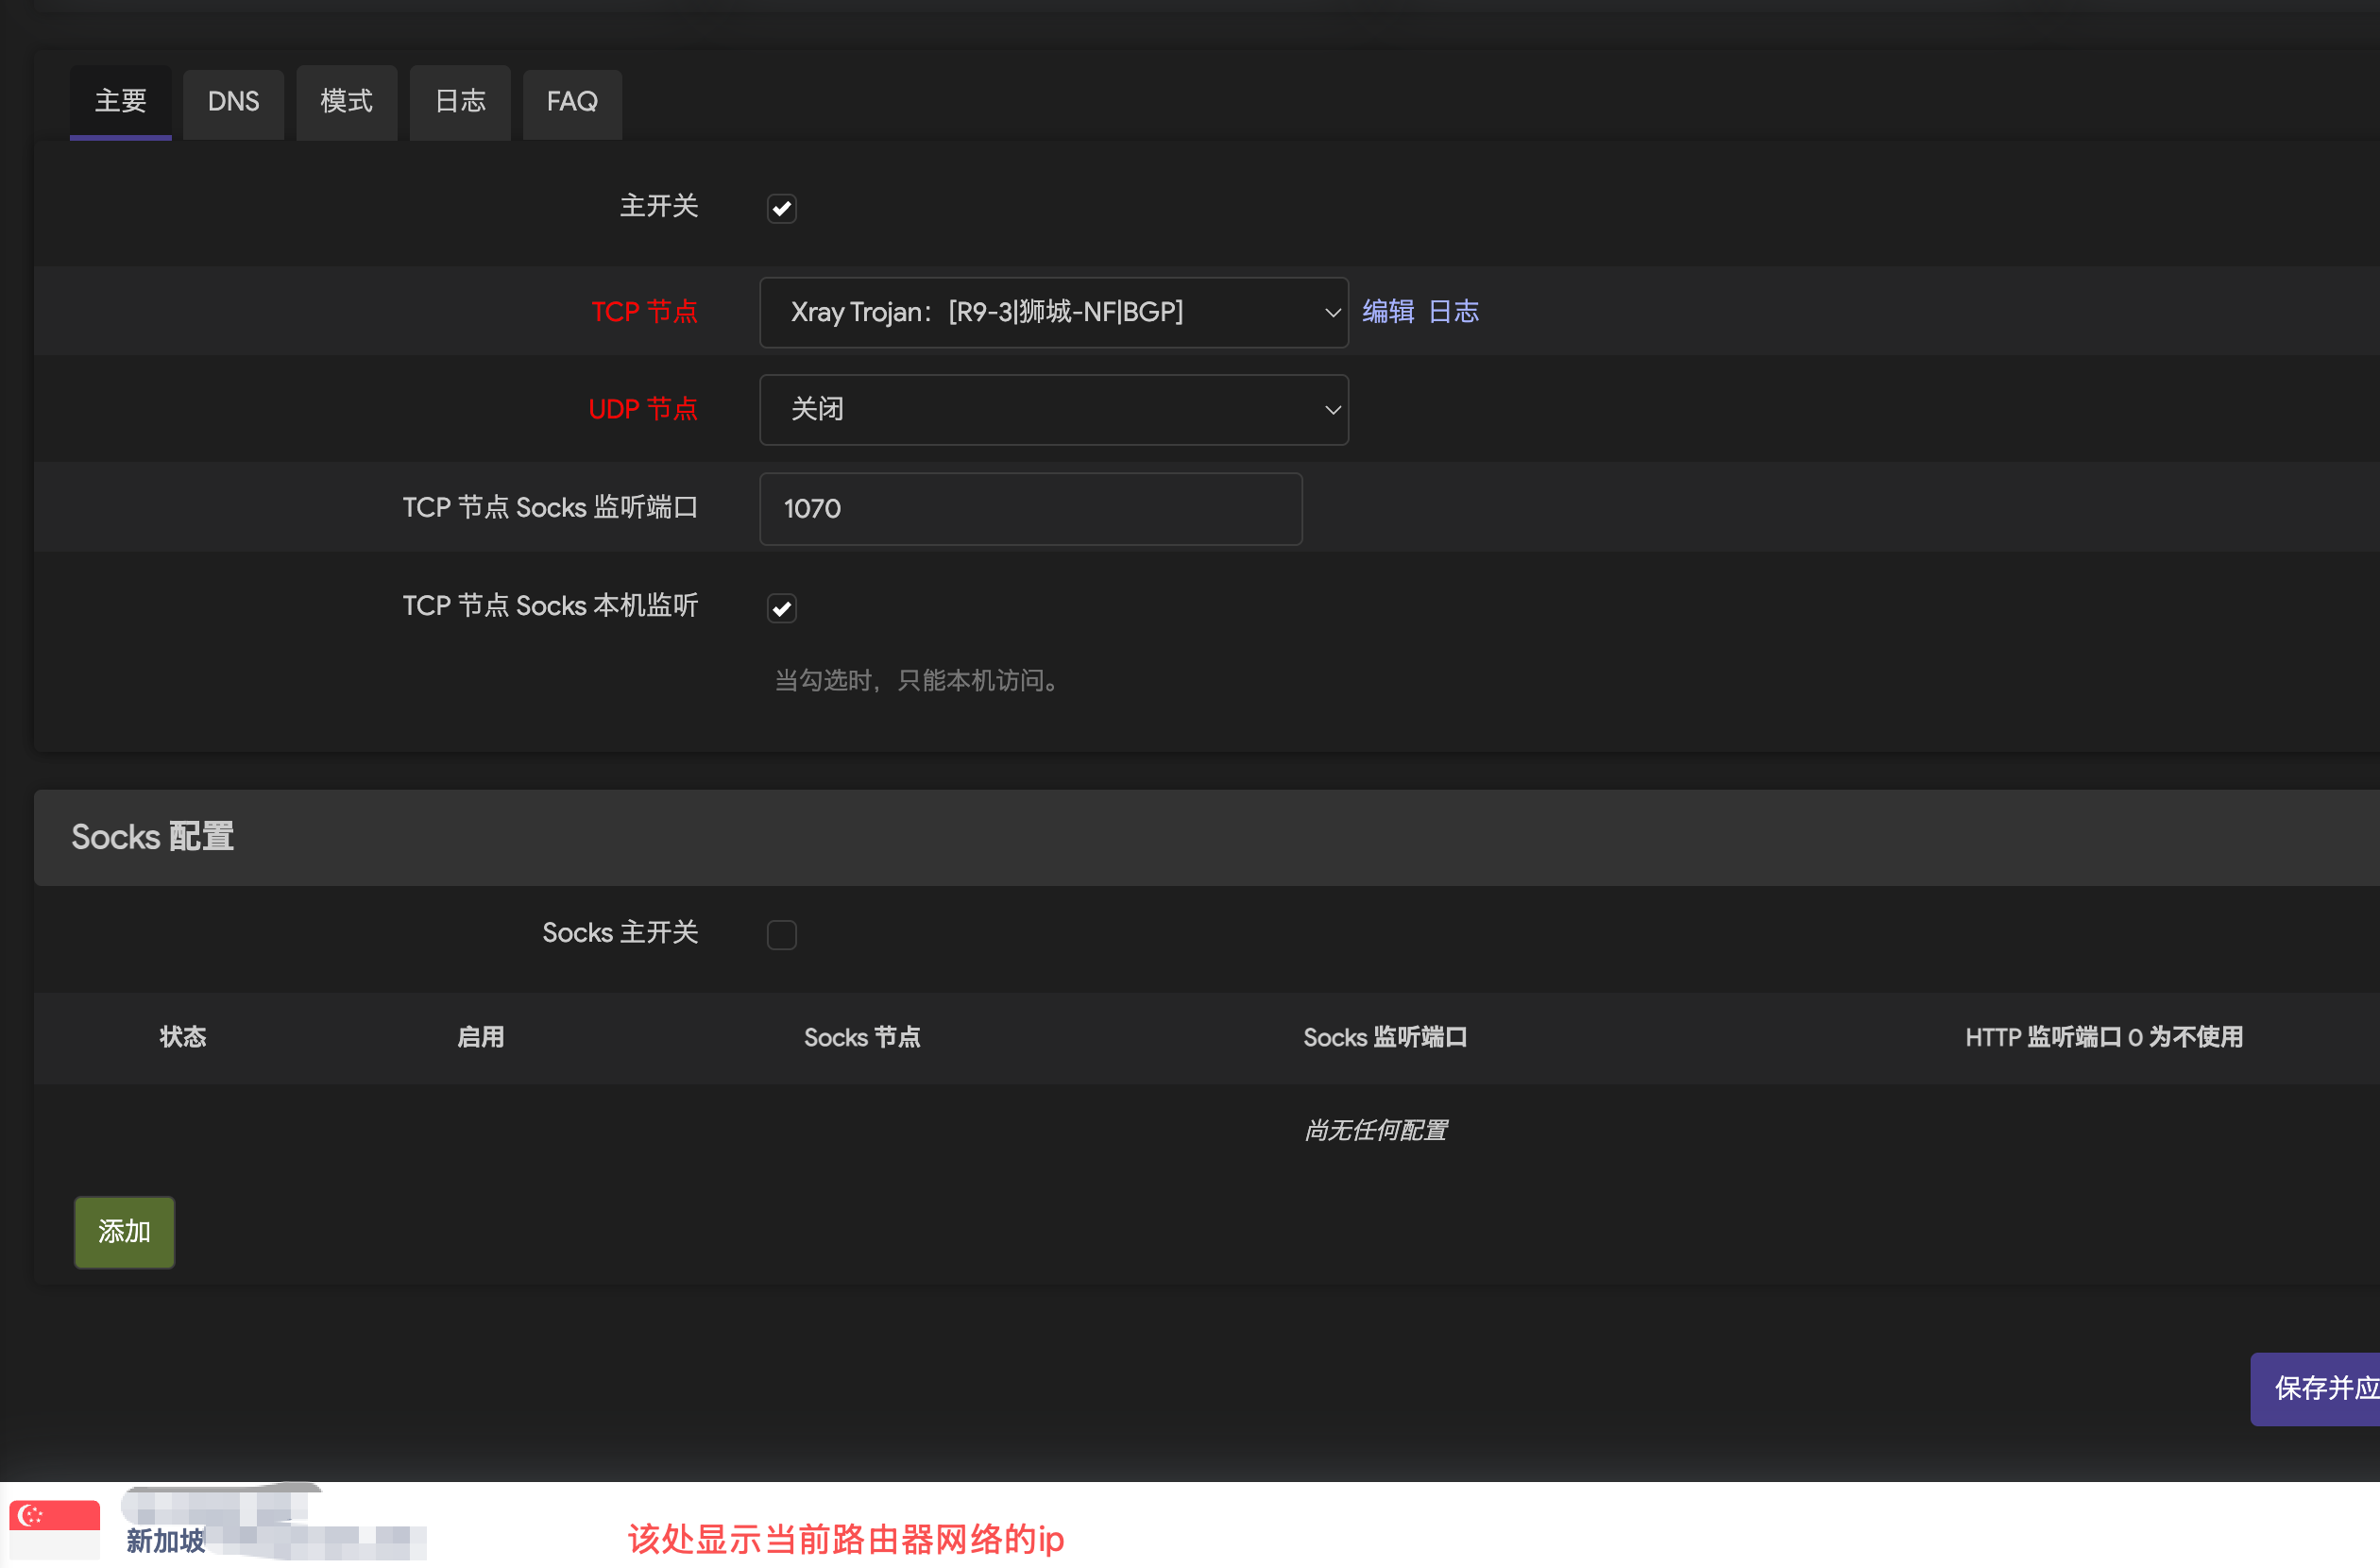The image size is (2380, 1568).
Task: Switch to the DNS tab
Action: pos(233,102)
